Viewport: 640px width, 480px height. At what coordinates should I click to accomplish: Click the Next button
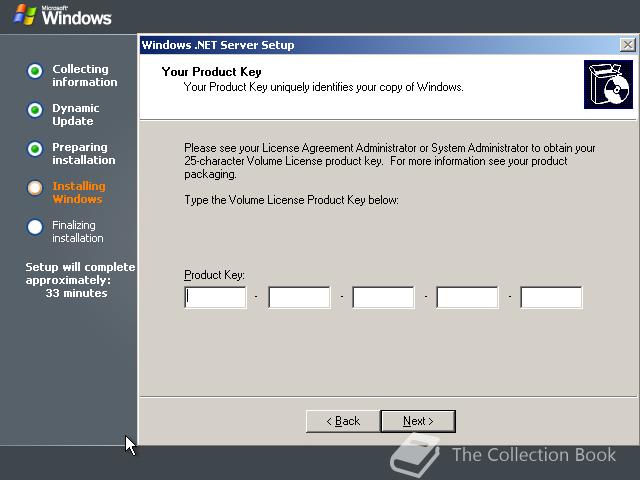pos(418,421)
